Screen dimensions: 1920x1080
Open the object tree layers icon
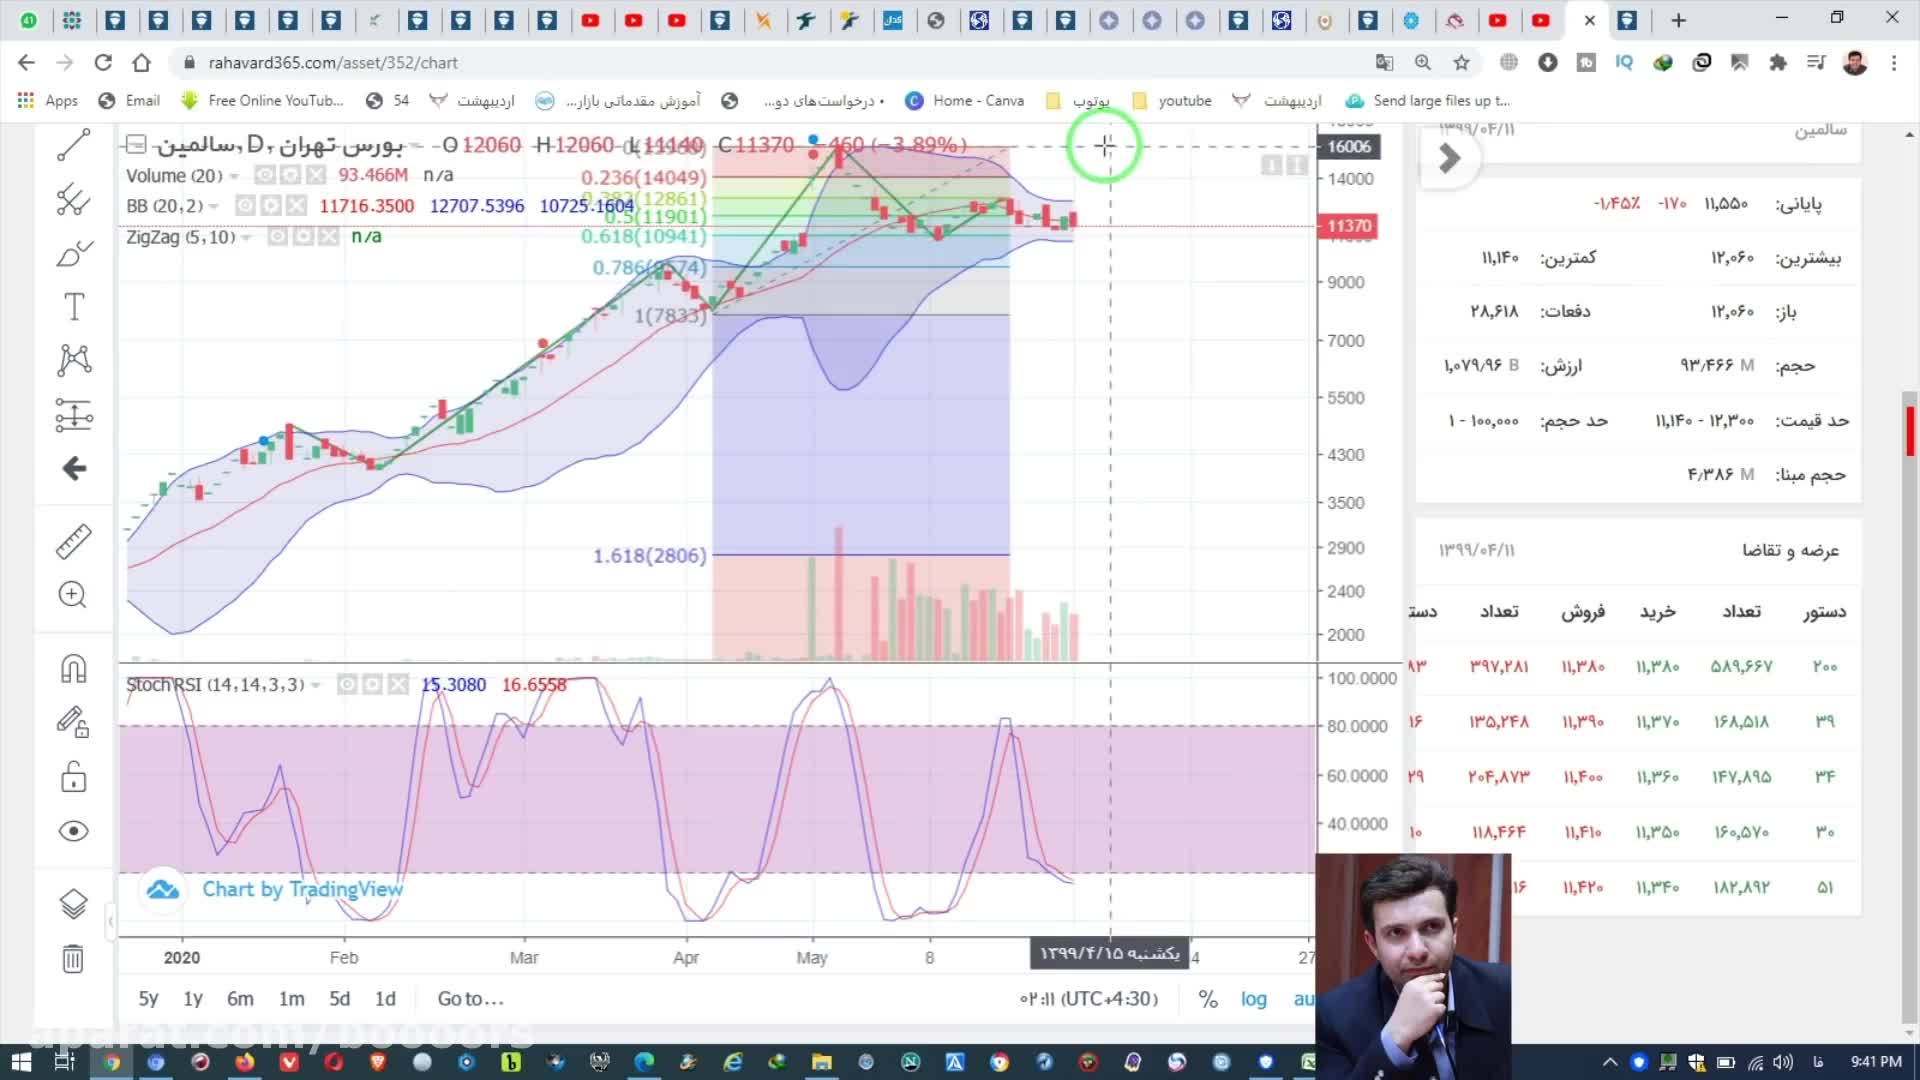[x=73, y=904]
